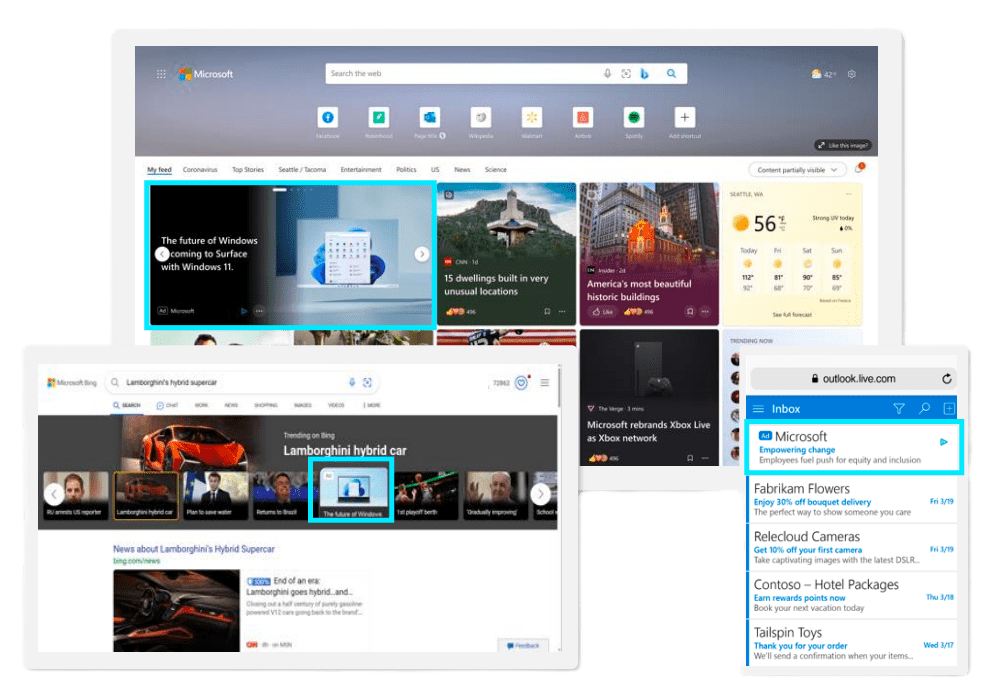The height and width of the screenshot is (696, 986).
Task: Open News about Lamborghini's Hybrid Supercar link
Action: pyautogui.click(x=194, y=549)
